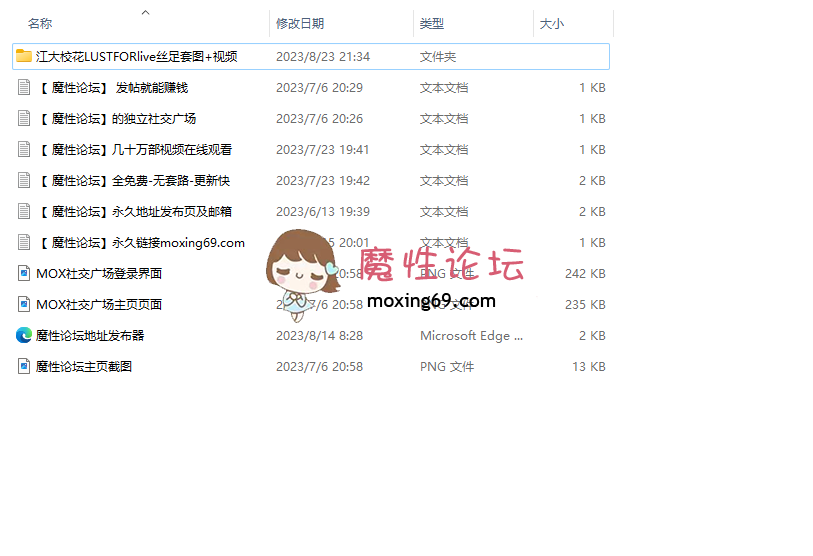813x556 pixels.
Task: Click PNG icon beside 魔性论坛主页截图
Action: pos(24,367)
